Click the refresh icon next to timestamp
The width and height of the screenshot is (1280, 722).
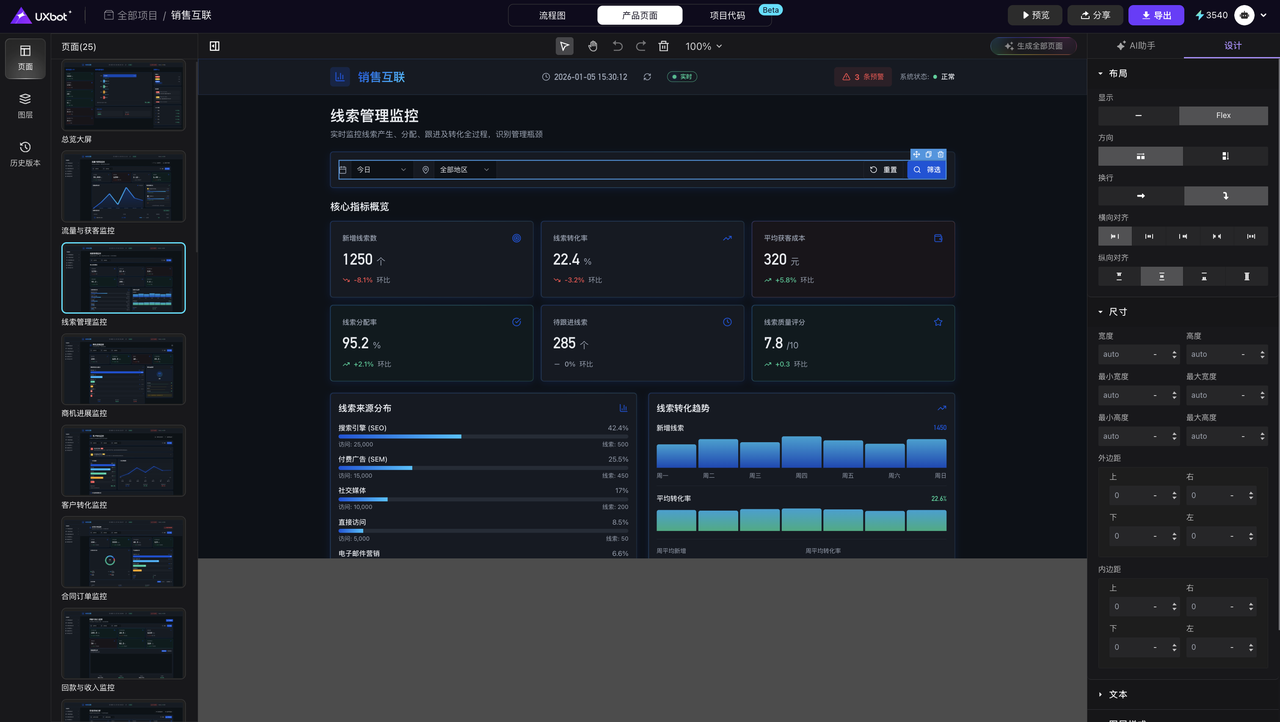[647, 77]
